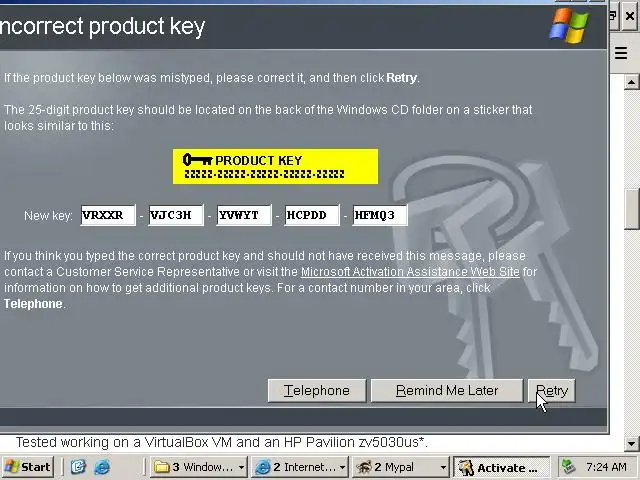Viewport: 640px width, 480px height.
Task: Click the scrollbar down arrow
Action: coord(631,443)
